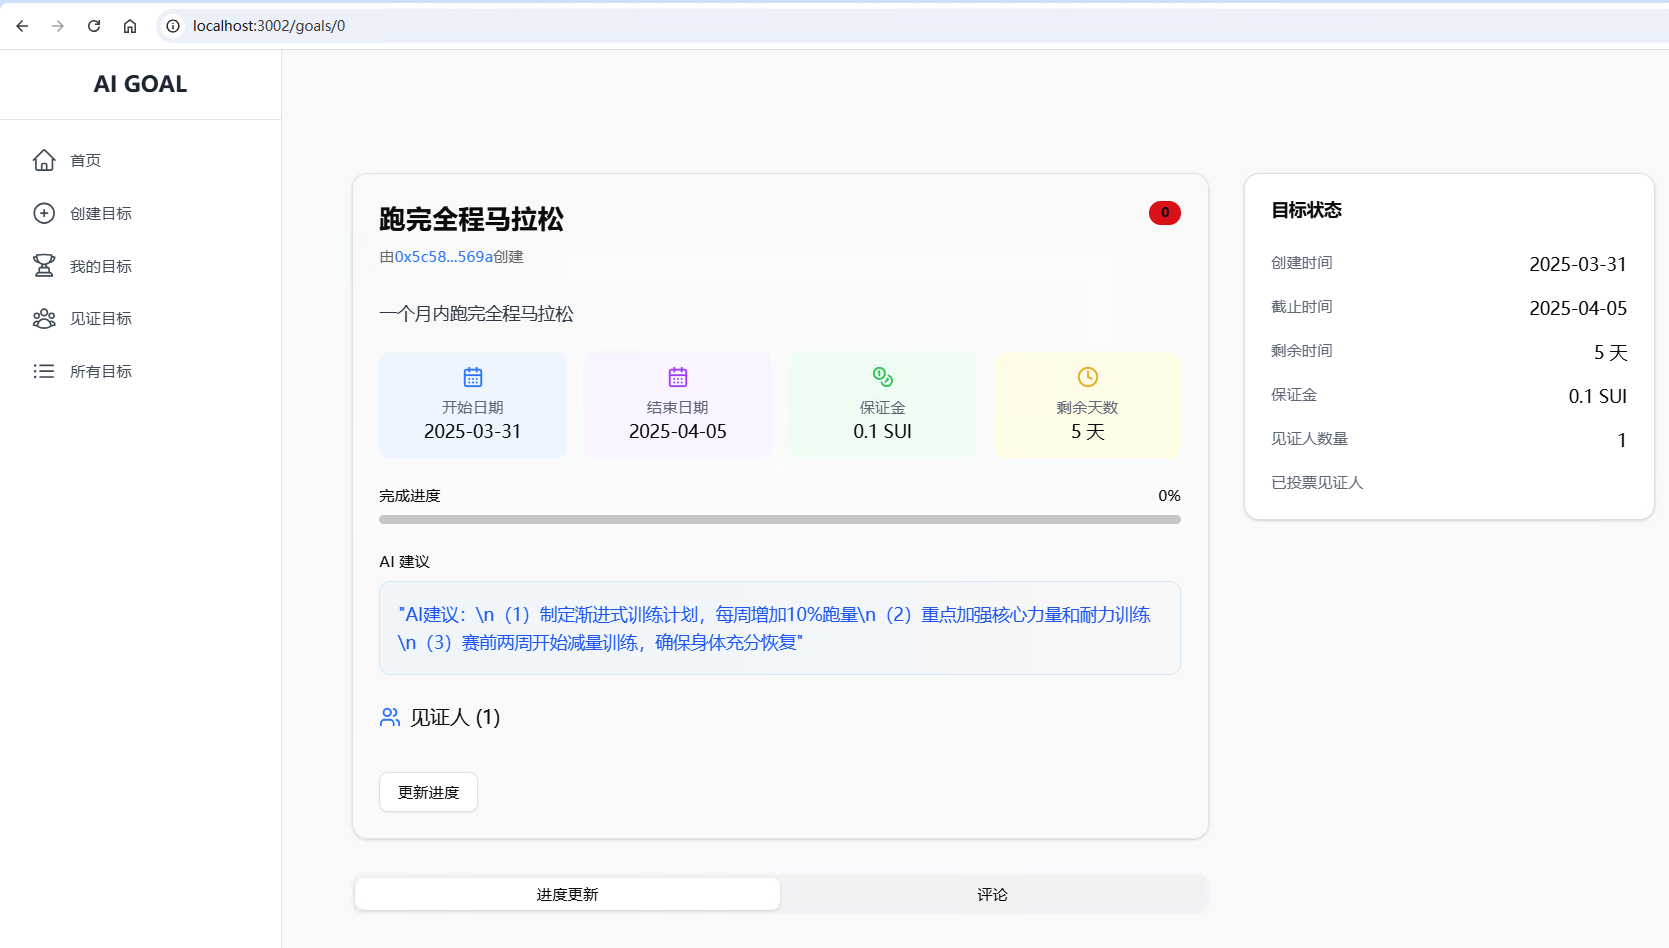Click the 见证人 group icon
The image size is (1669, 948).
(389, 717)
